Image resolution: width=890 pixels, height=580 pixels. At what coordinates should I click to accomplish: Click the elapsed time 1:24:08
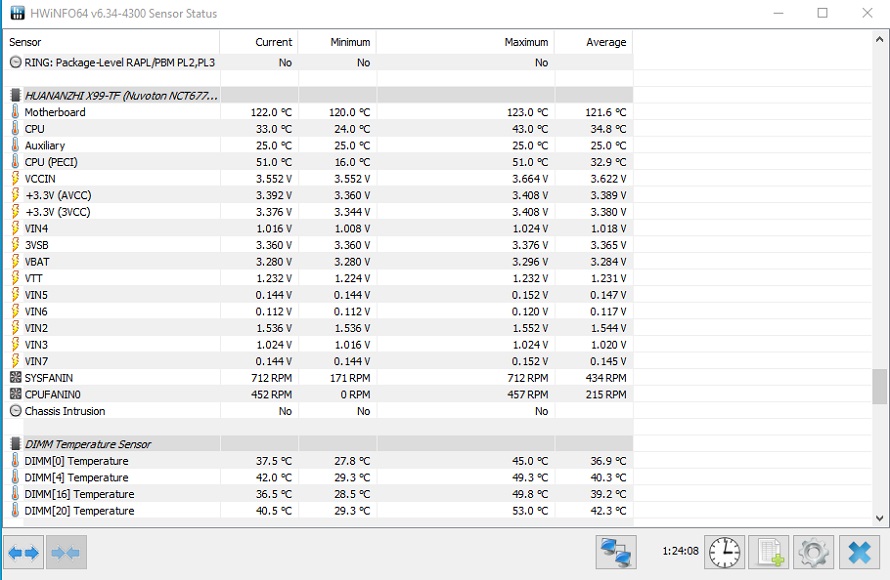pos(680,551)
